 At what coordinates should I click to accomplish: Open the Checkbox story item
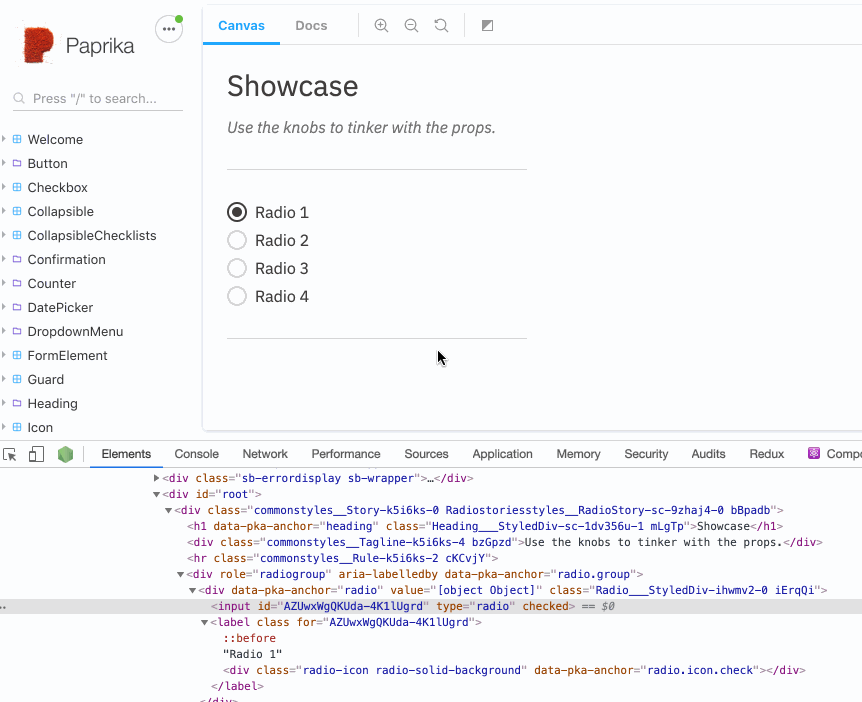click(x=58, y=187)
